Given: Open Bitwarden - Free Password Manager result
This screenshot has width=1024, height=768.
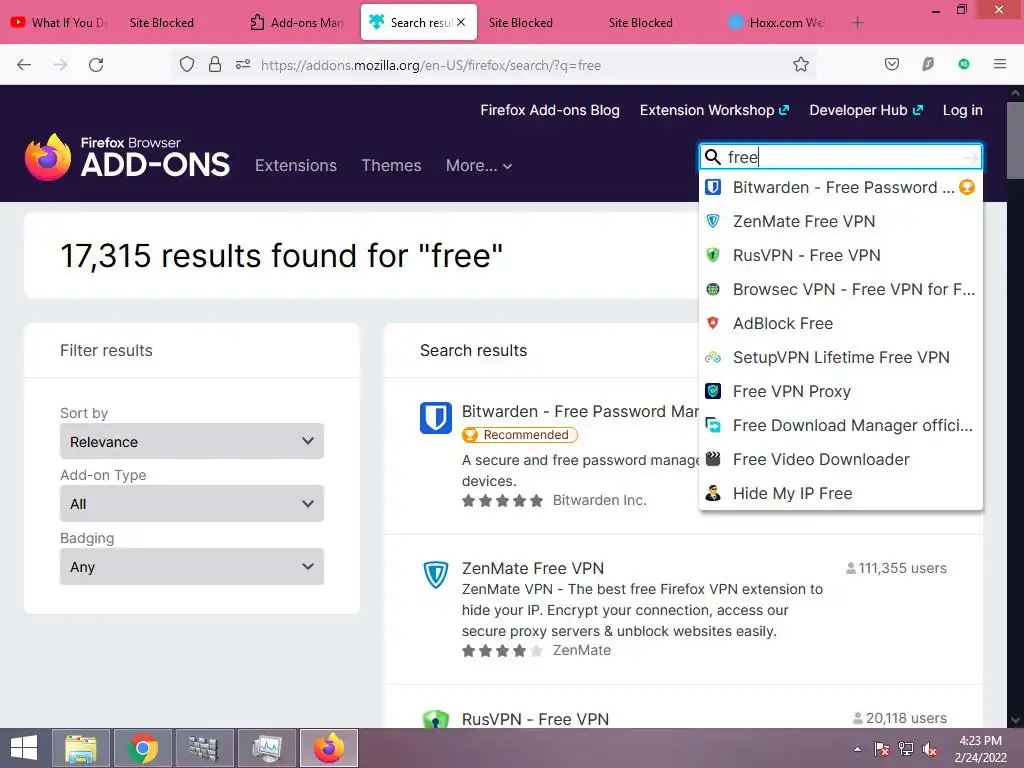Looking at the screenshot, I should click(x=580, y=411).
